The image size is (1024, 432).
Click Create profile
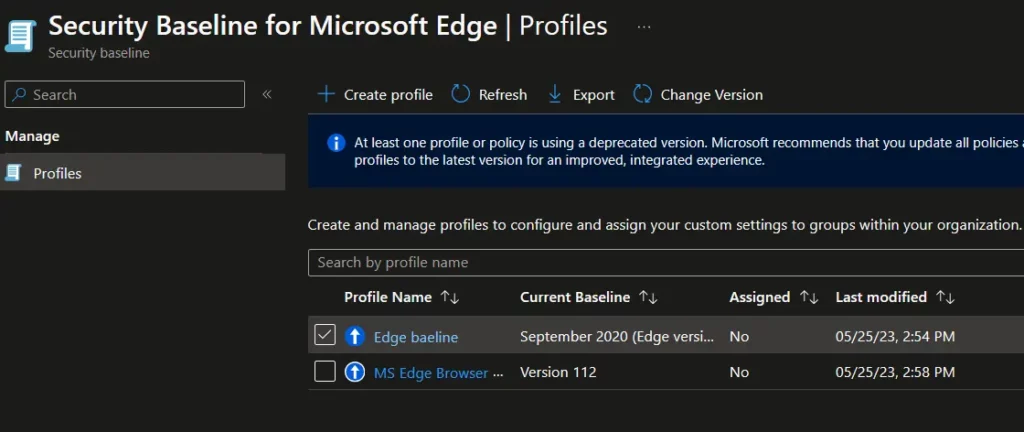375,95
